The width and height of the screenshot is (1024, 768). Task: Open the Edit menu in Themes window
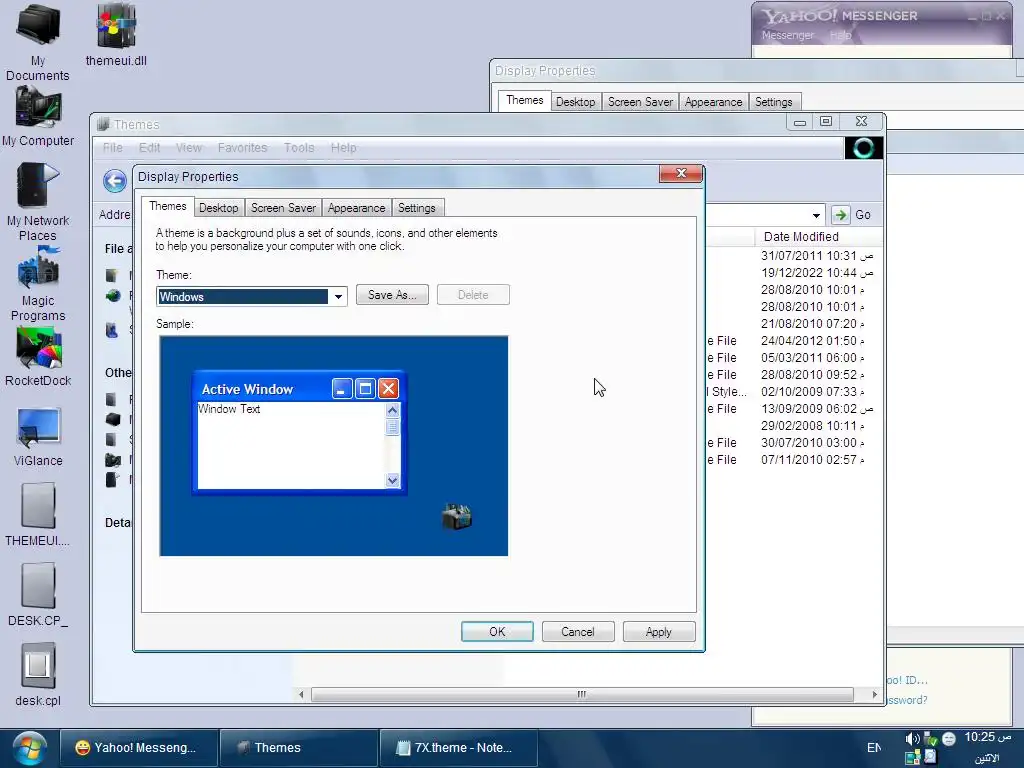click(x=149, y=148)
